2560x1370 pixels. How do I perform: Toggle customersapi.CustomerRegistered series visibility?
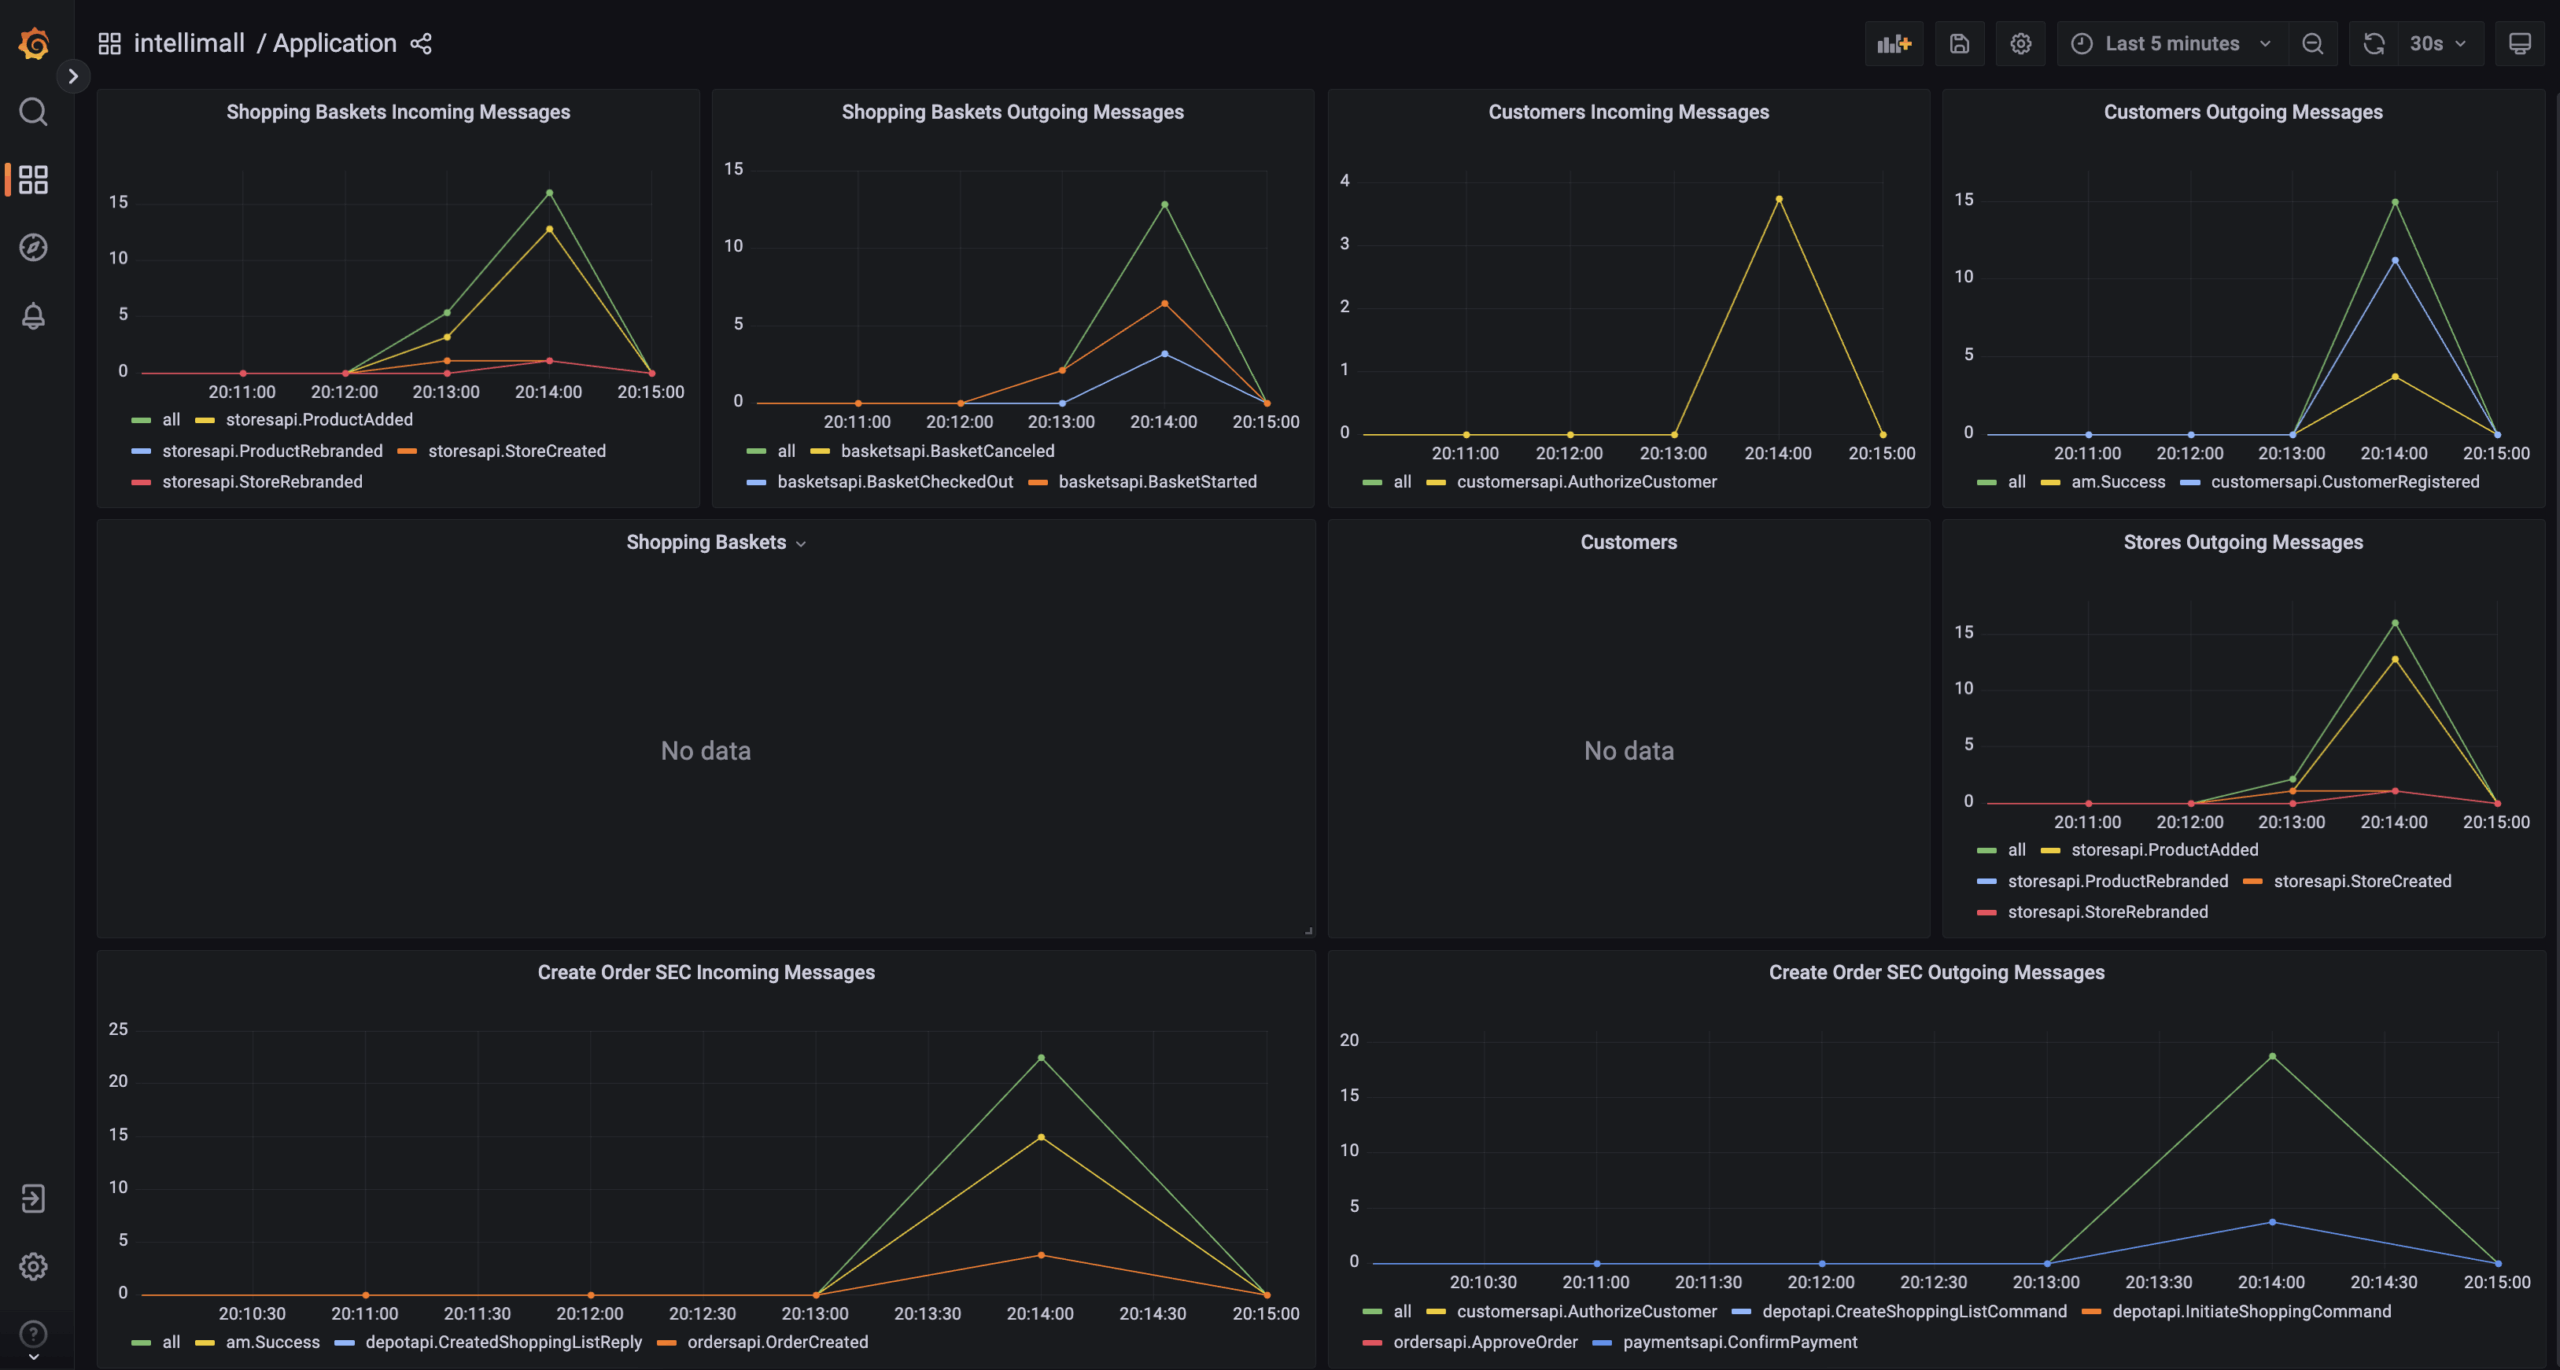(2345, 482)
